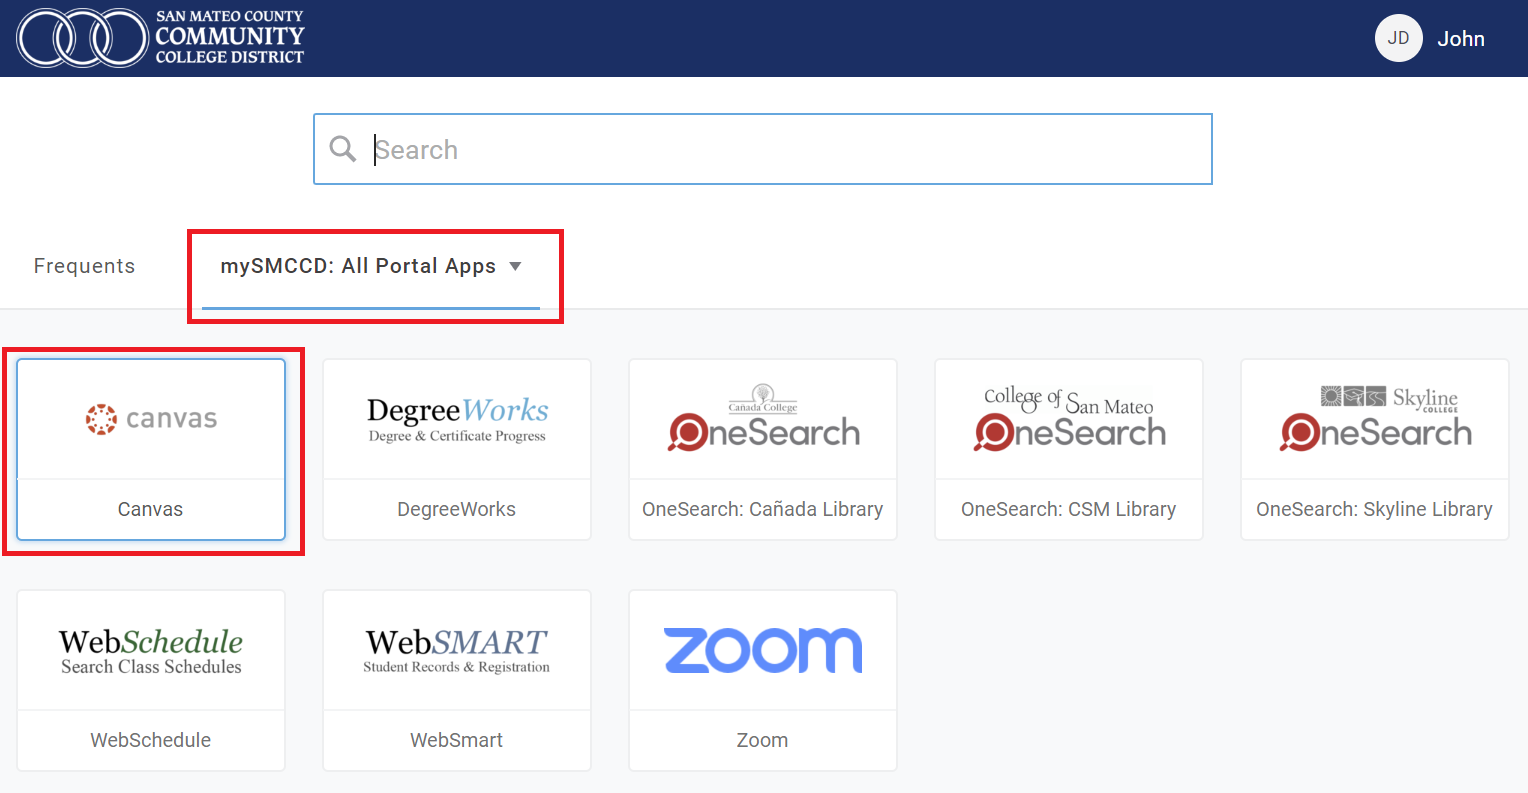1528x793 pixels.
Task: Switch to the Frequents tab
Action: coord(84,266)
